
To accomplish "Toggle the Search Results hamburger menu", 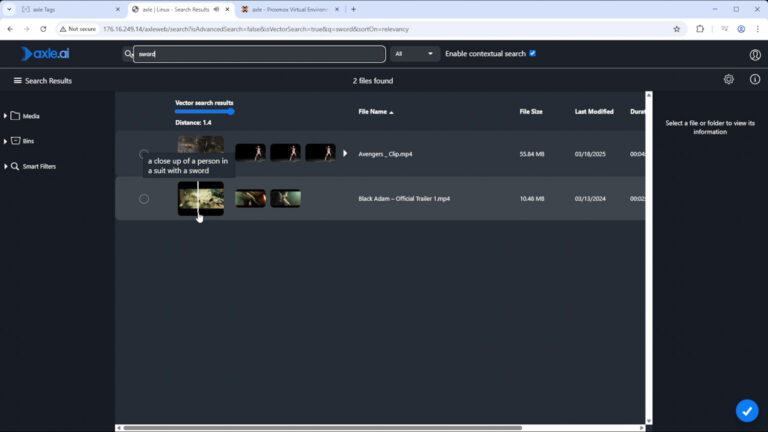I will pos(18,81).
